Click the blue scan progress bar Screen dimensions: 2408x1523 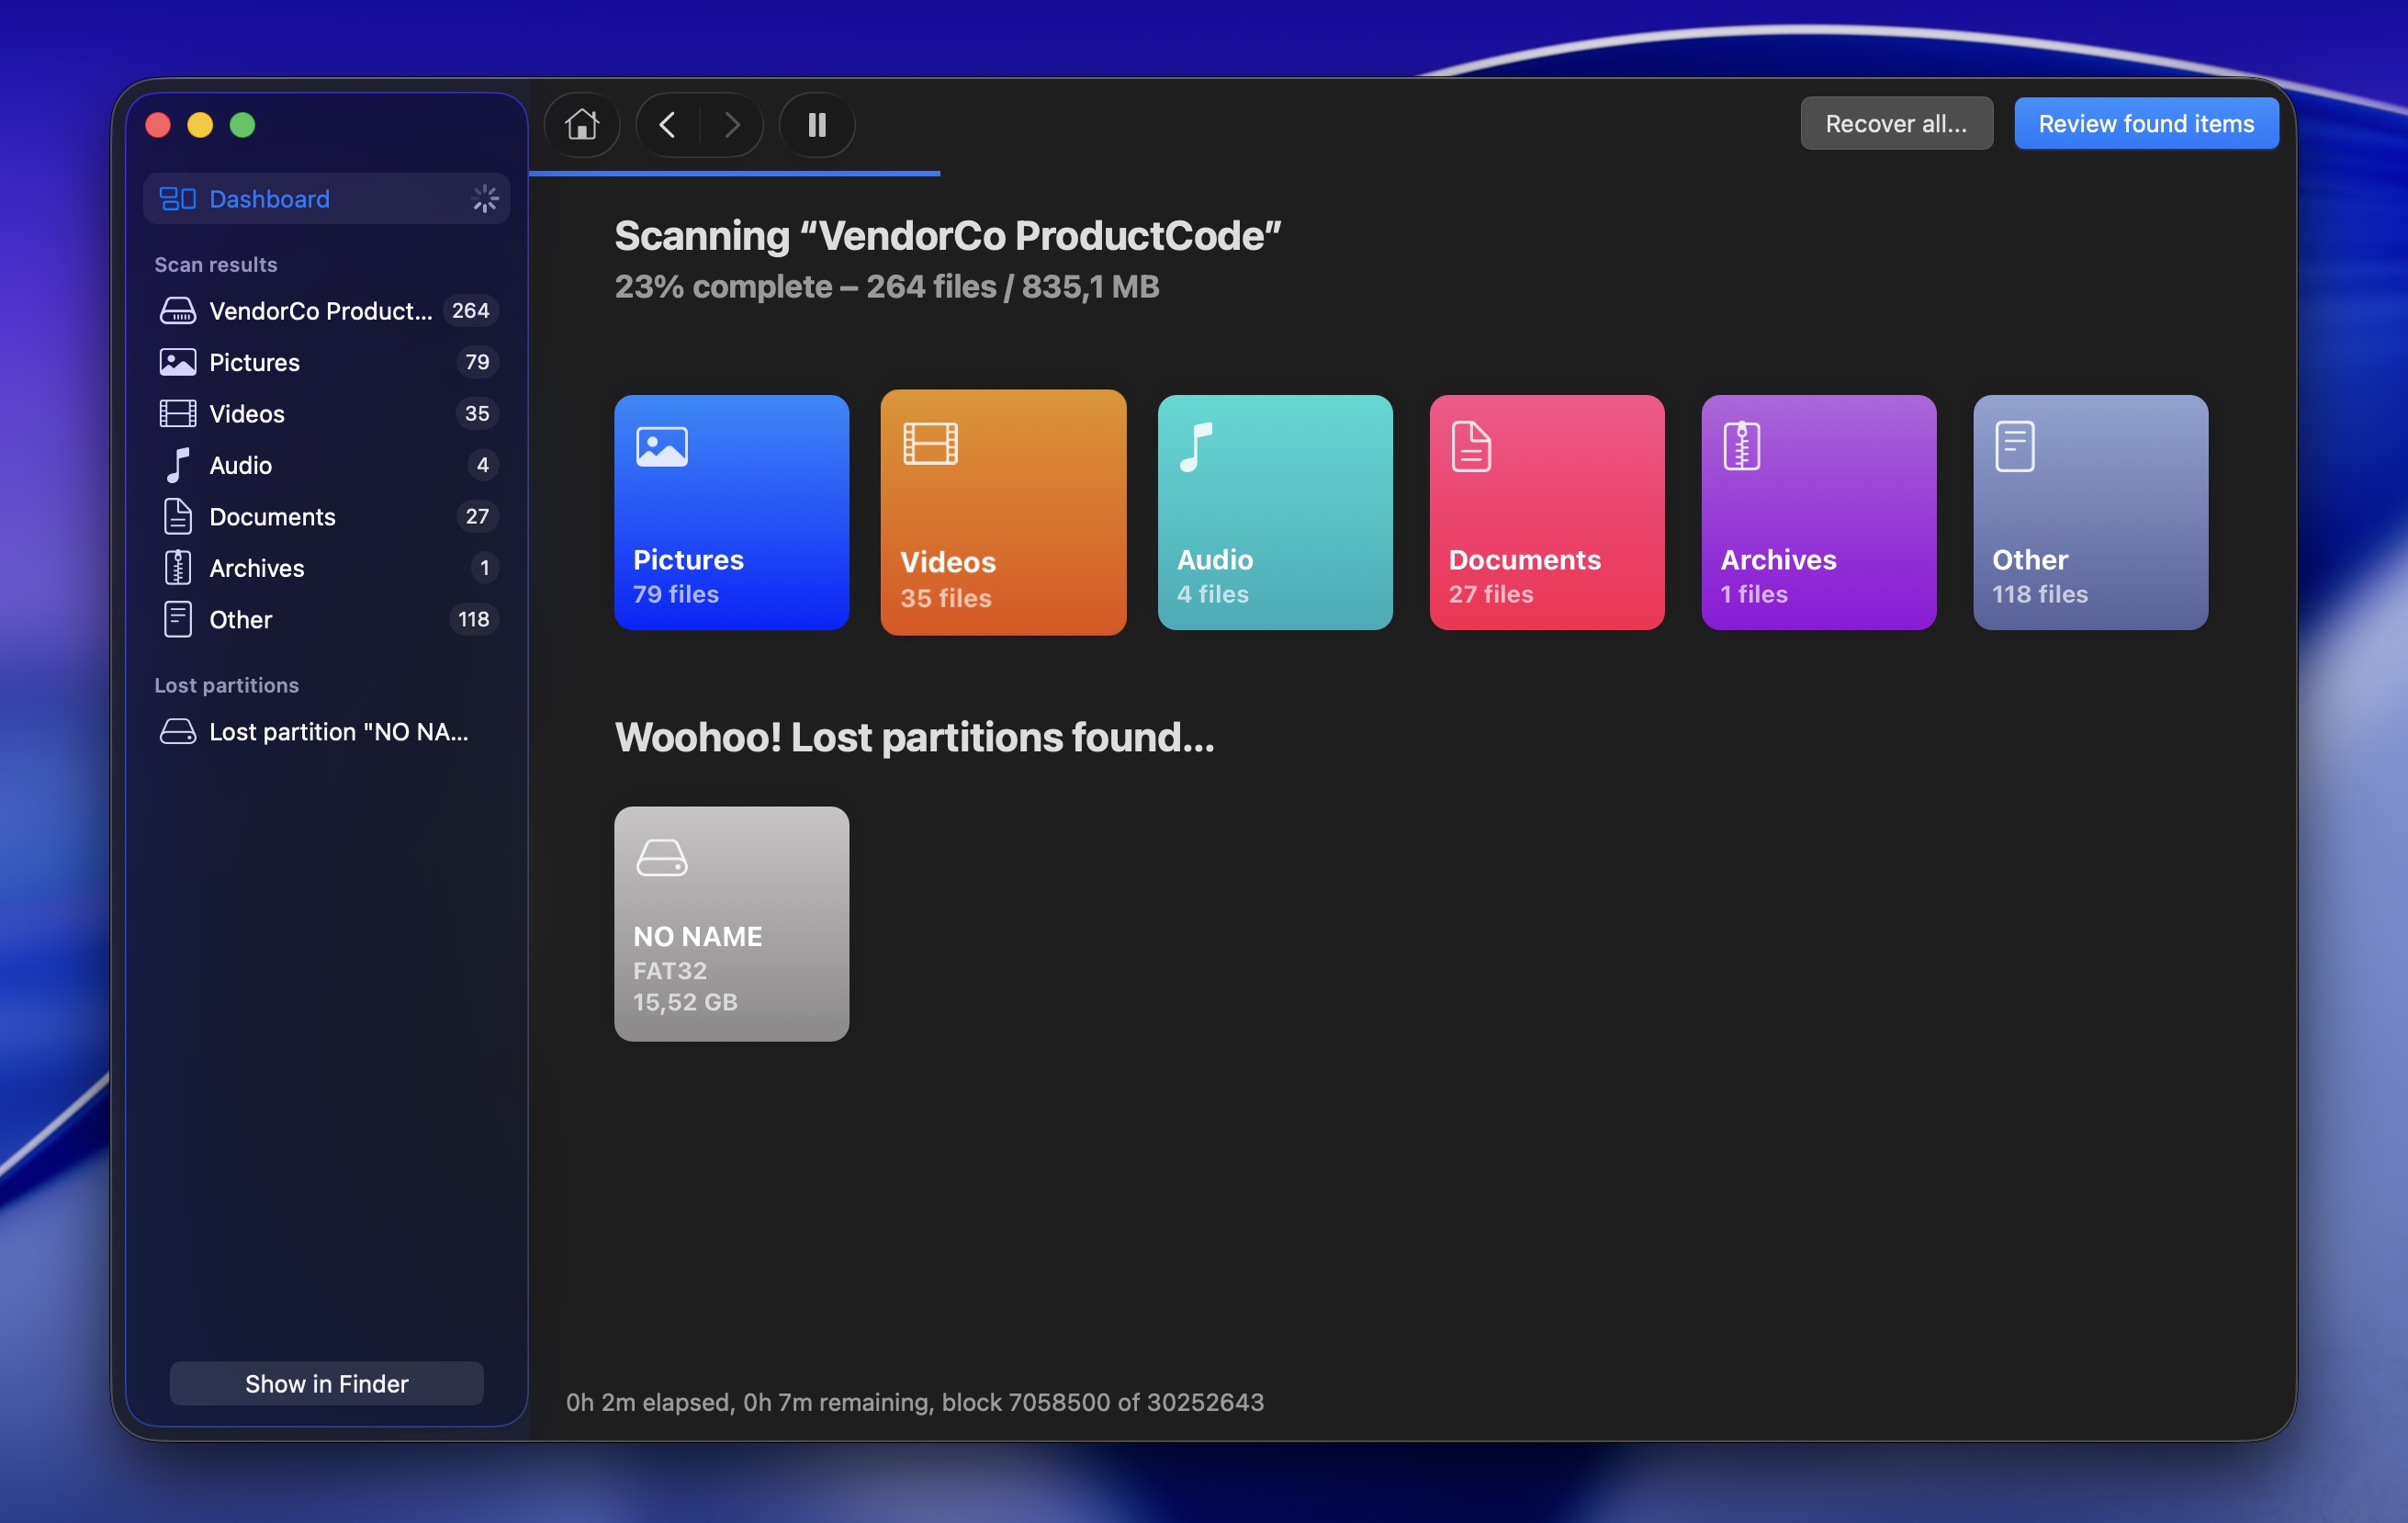click(x=734, y=174)
